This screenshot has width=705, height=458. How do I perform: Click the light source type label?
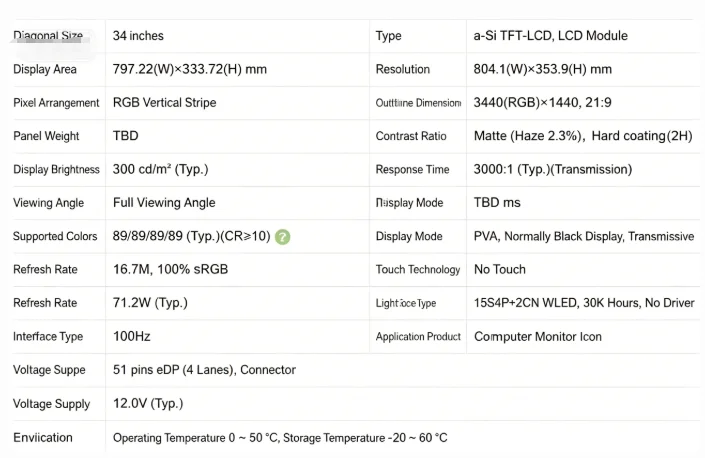tap(406, 303)
